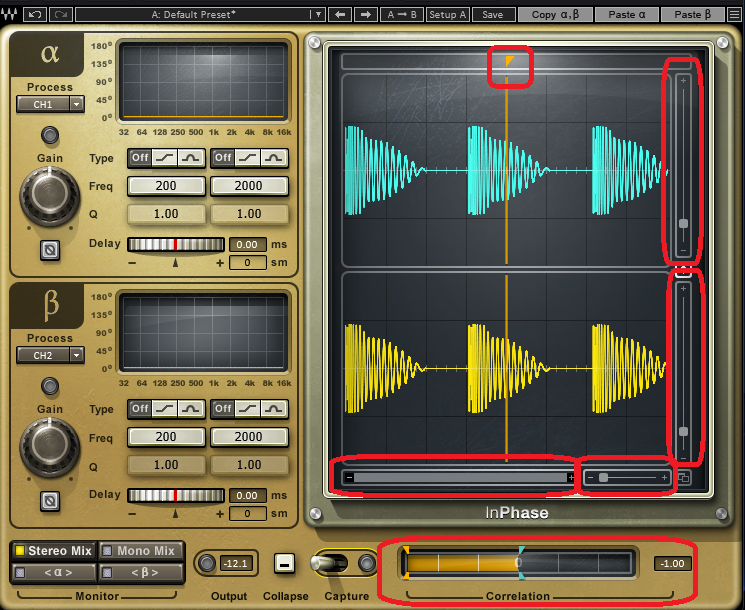Load the previous preset with left arrow
The height and width of the screenshot is (610, 745).
pos(341,14)
